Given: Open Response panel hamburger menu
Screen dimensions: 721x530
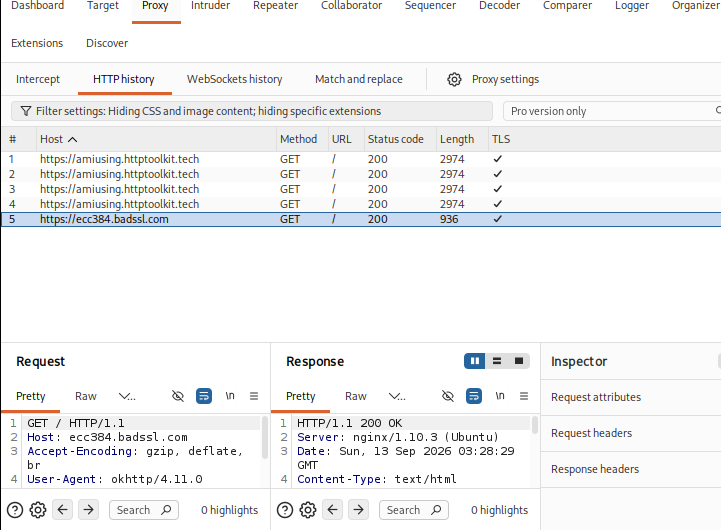Looking at the screenshot, I should pyautogui.click(x=524, y=396).
